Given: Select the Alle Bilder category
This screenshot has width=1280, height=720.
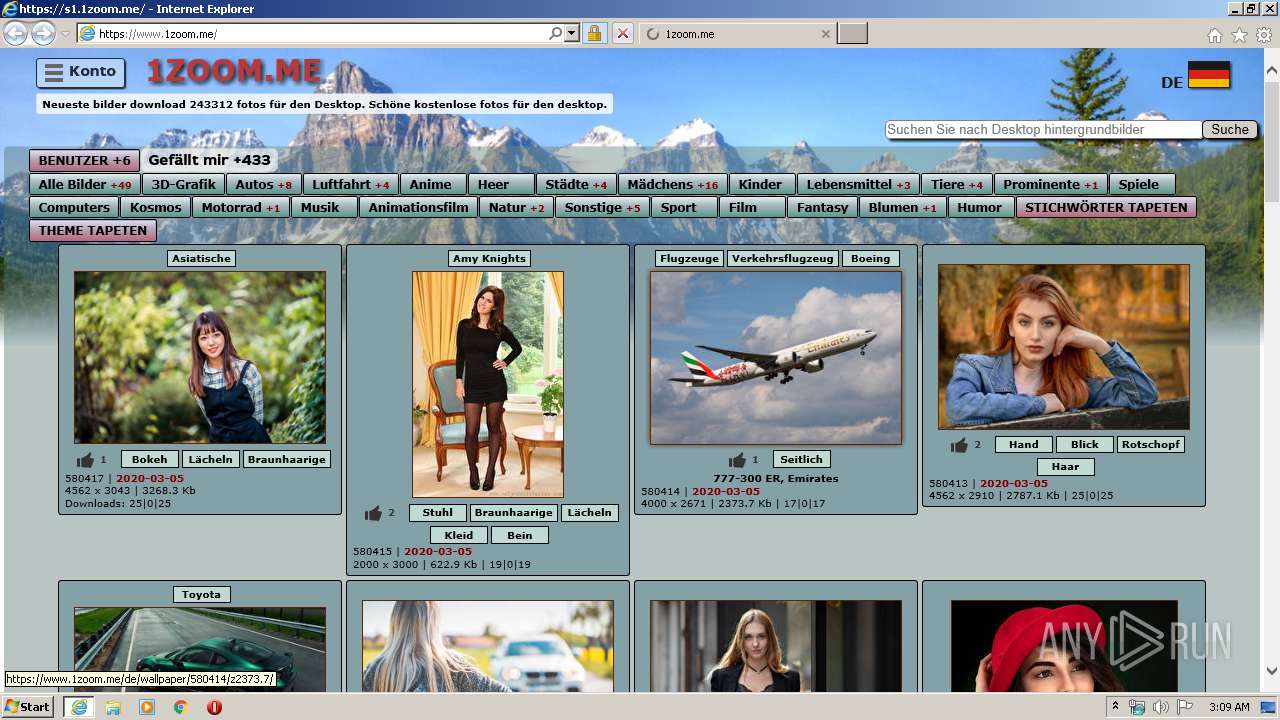Looking at the screenshot, I should pyautogui.click(x=84, y=184).
